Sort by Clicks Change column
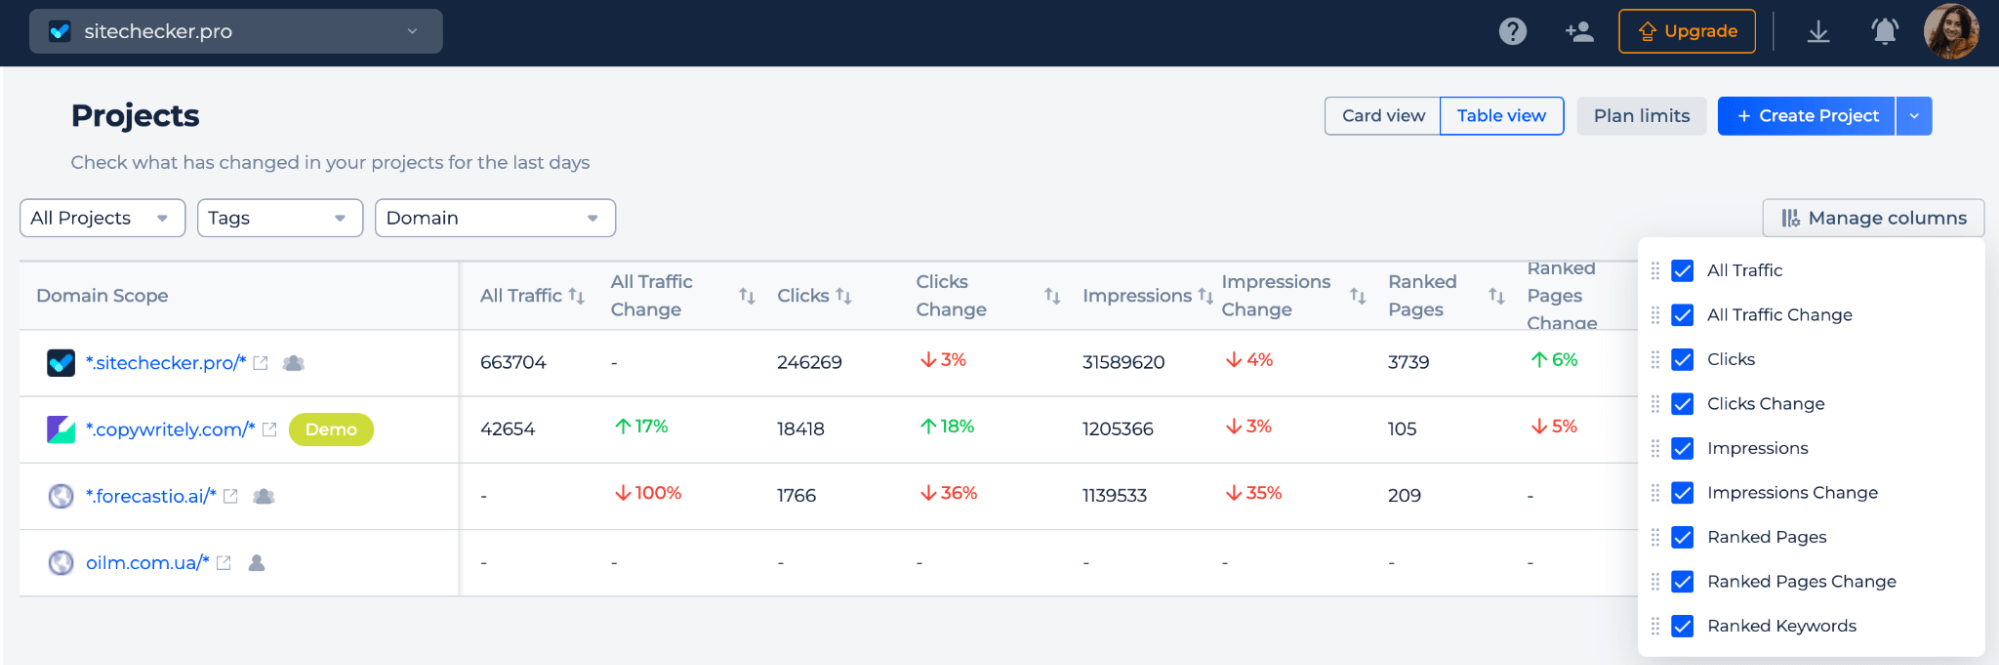 (1052, 296)
